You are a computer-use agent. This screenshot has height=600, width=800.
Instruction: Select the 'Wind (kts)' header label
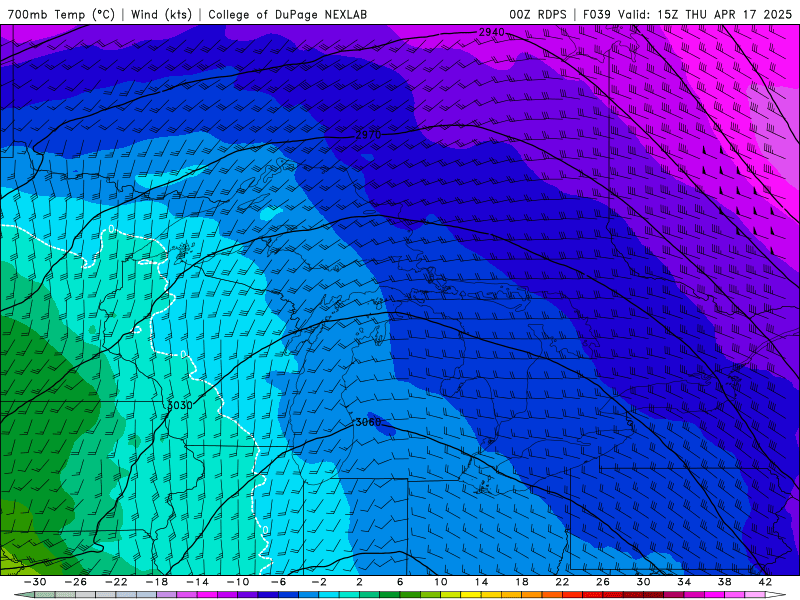click(x=161, y=15)
